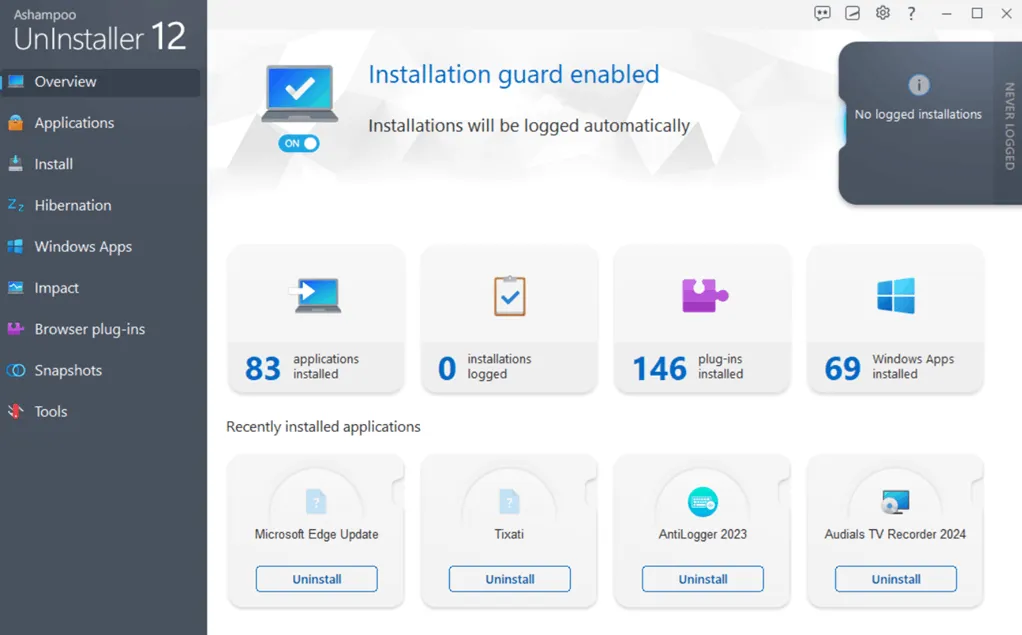1022x635 pixels.
Task: Open settings via the gear icon
Action: [x=882, y=12]
